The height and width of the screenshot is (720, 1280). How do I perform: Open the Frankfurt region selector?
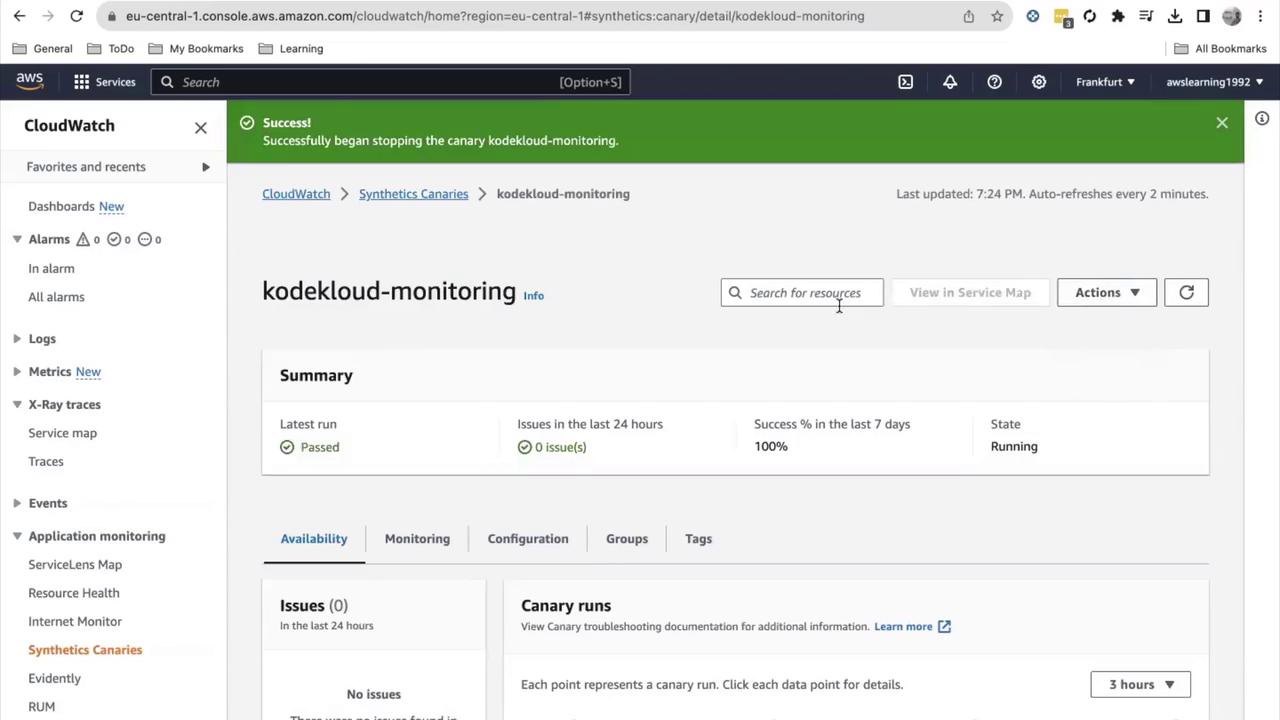click(x=1105, y=82)
